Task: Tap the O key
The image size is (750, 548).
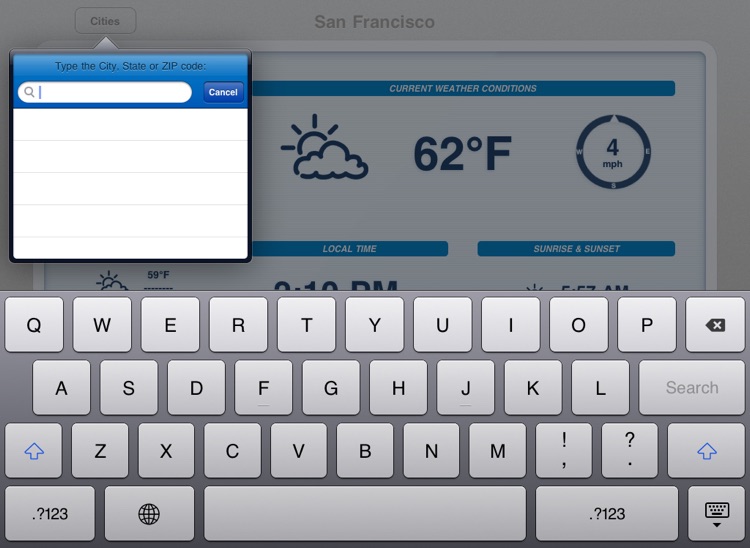Action: (x=579, y=325)
